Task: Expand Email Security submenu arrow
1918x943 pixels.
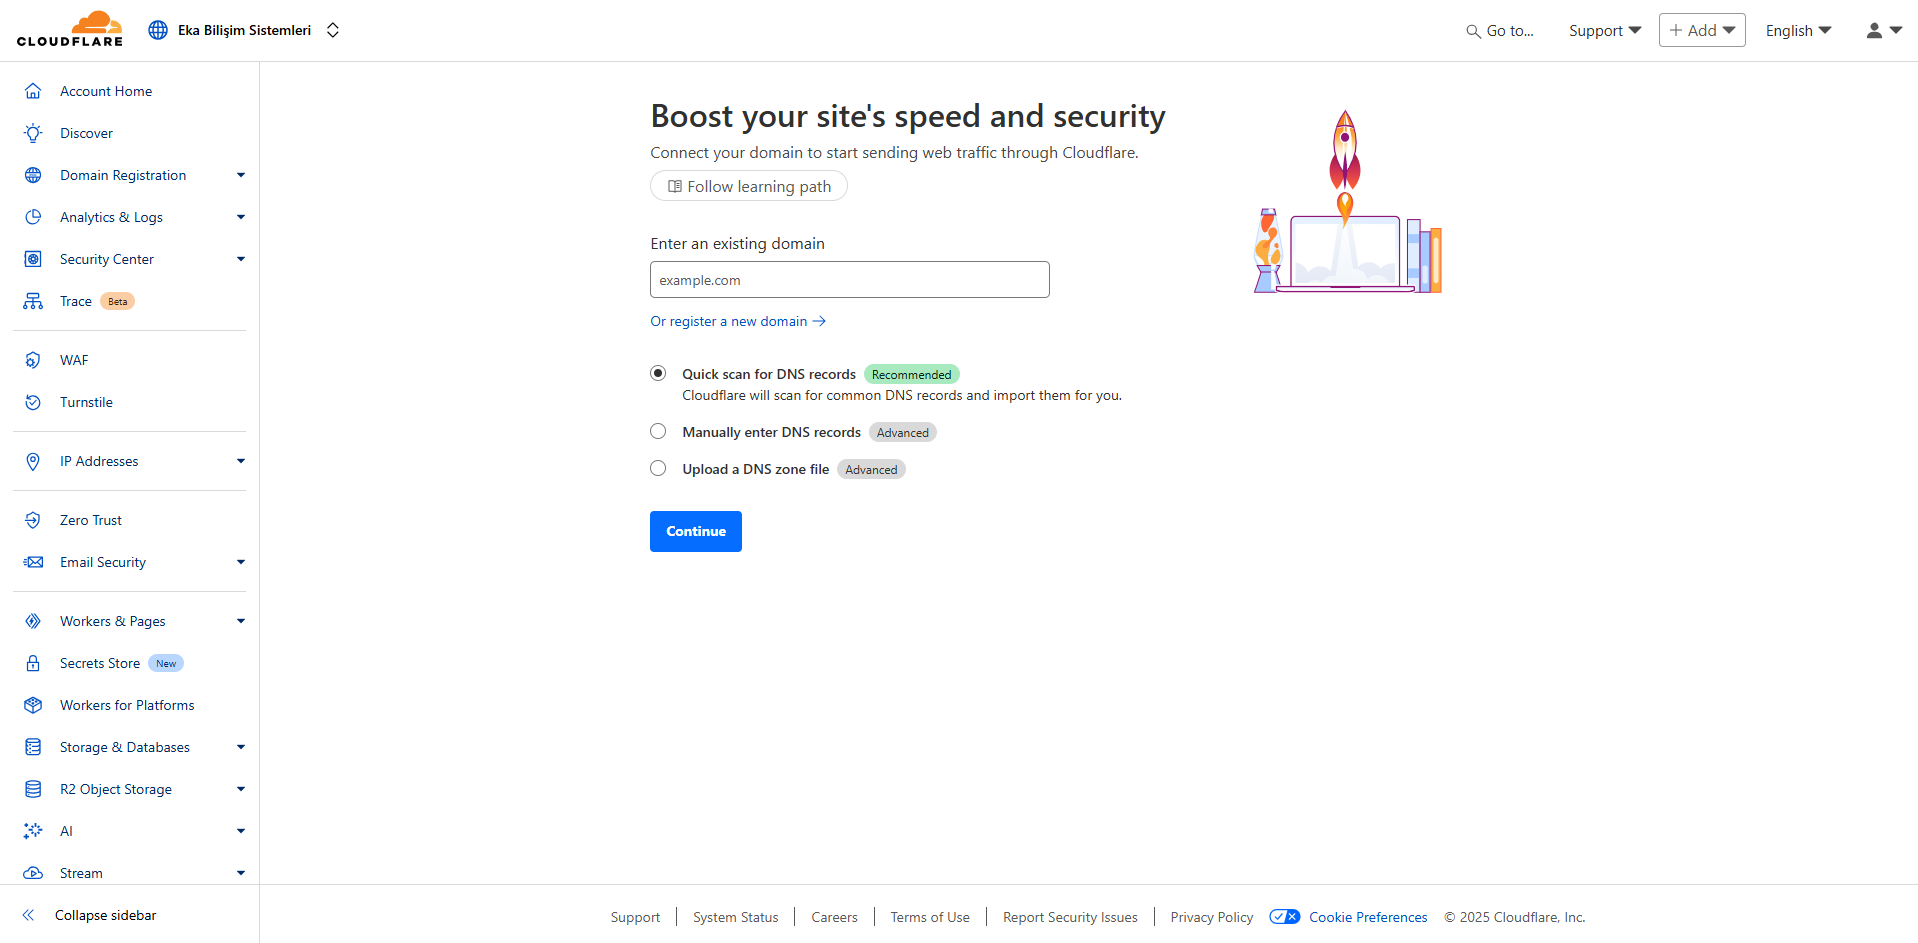Action: point(241,562)
